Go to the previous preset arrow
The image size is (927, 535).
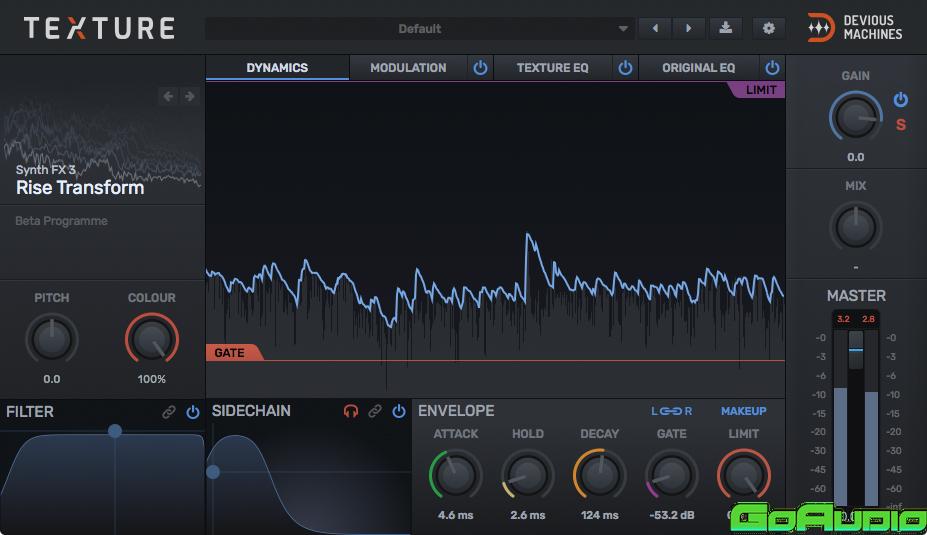655,28
